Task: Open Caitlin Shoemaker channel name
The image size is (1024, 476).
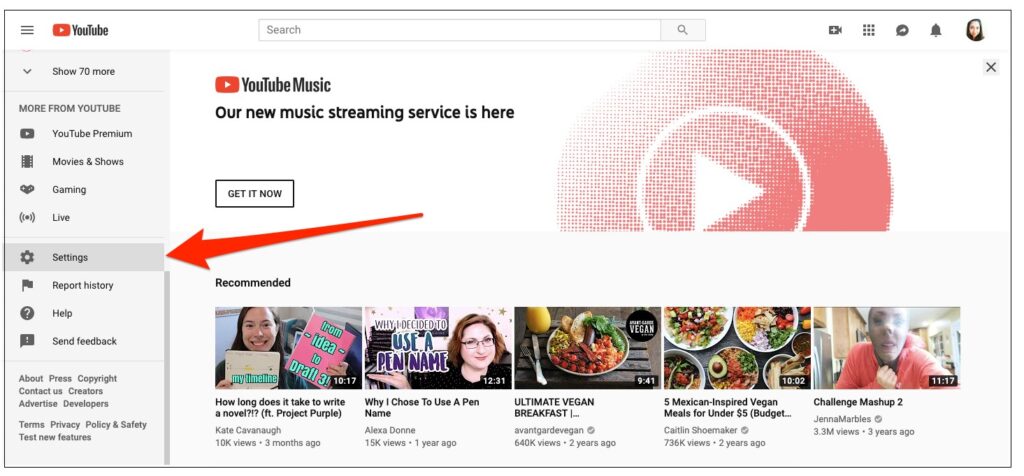Action: (x=701, y=430)
